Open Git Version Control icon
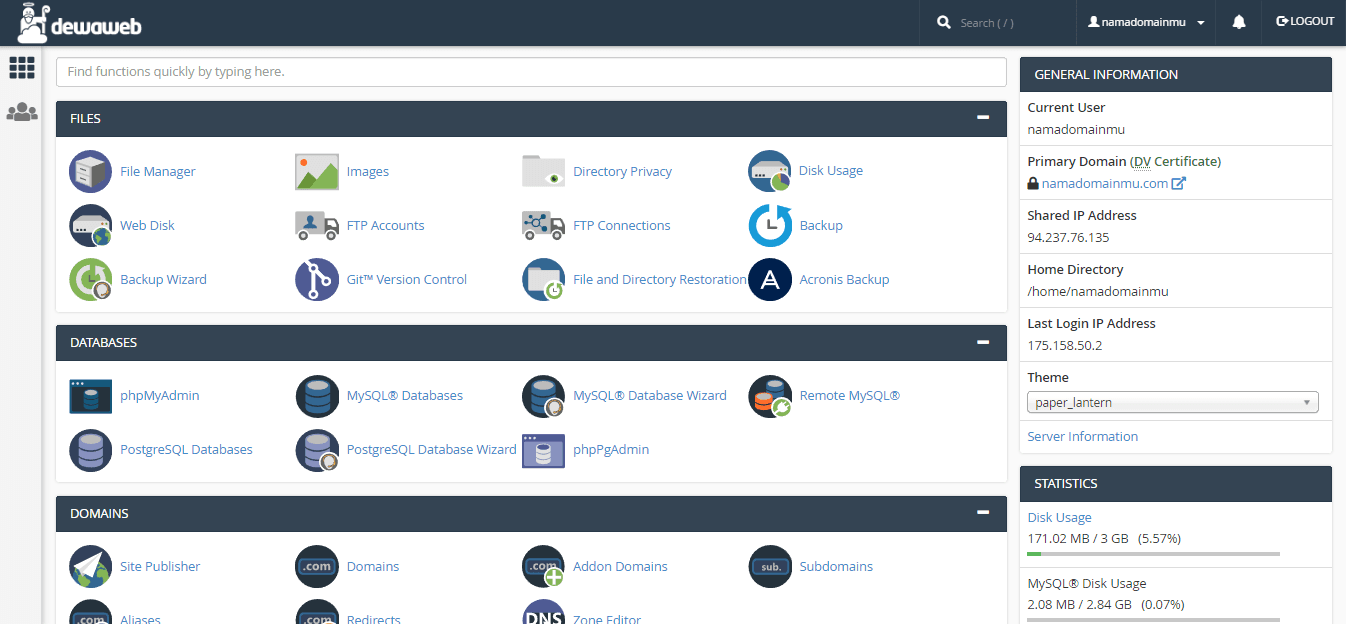This screenshot has width=1346, height=624. 317,279
